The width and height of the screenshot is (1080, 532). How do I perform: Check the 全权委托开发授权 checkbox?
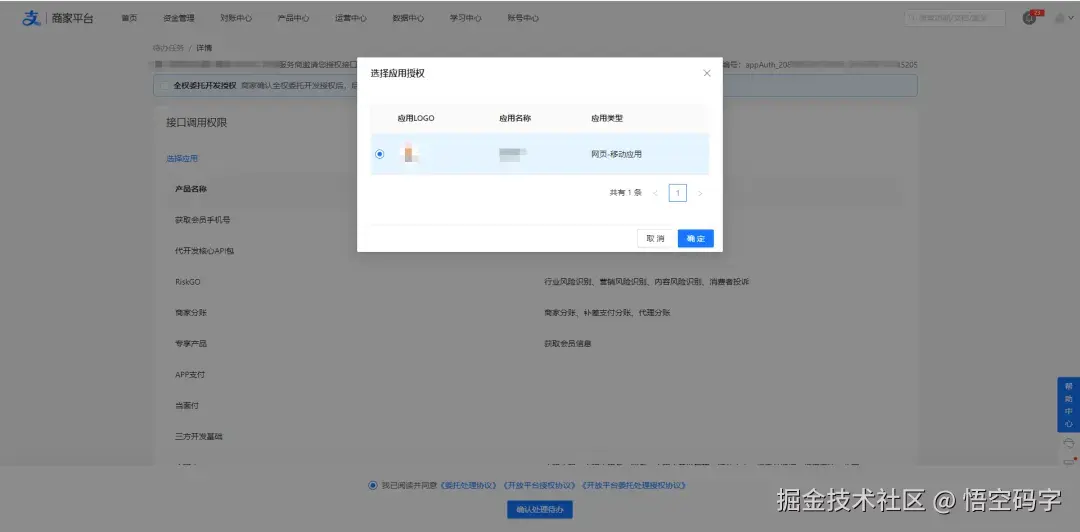coord(164,86)
